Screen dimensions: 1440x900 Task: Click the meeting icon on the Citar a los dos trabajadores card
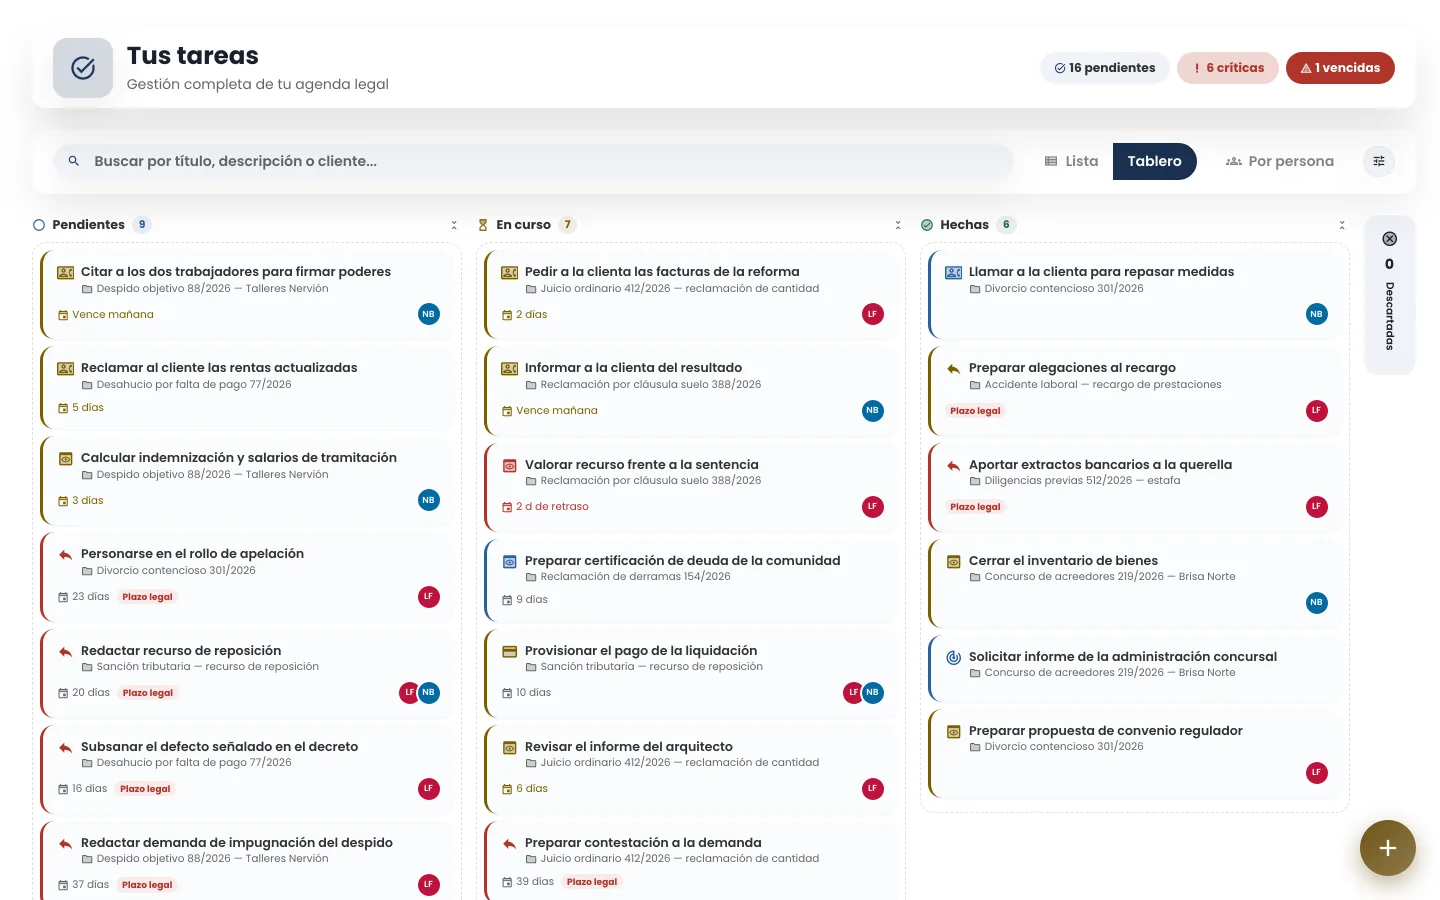66,272
